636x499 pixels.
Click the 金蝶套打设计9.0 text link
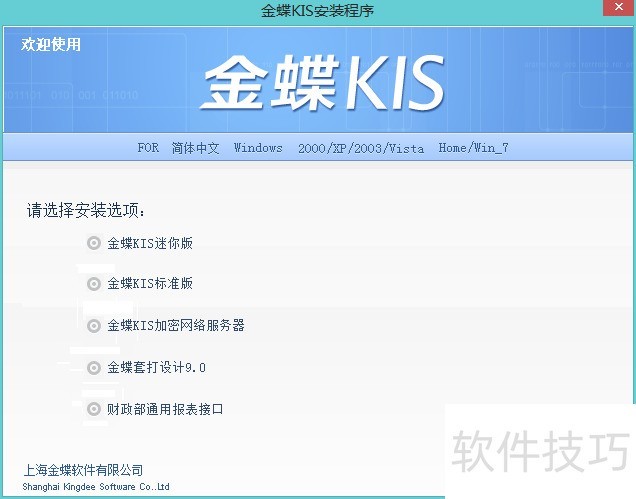[156, 368]
